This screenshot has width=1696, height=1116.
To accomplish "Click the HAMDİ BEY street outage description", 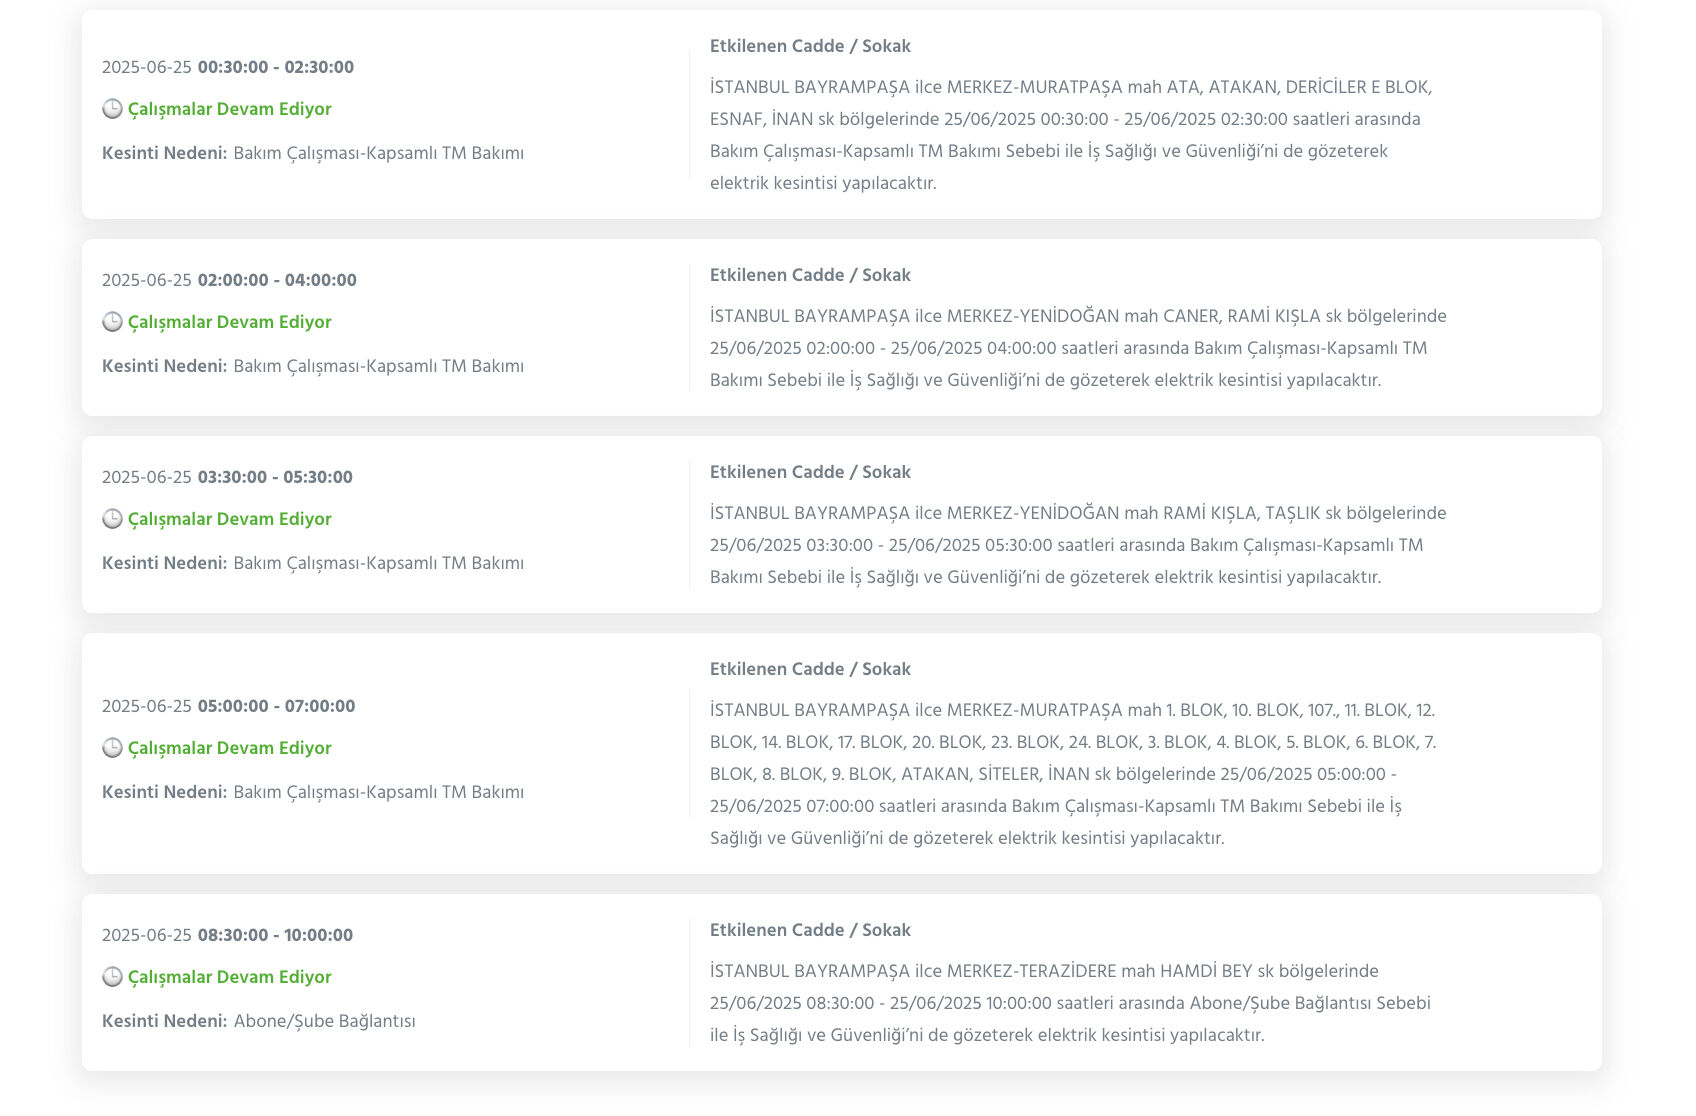I will click(1069, 1003).
